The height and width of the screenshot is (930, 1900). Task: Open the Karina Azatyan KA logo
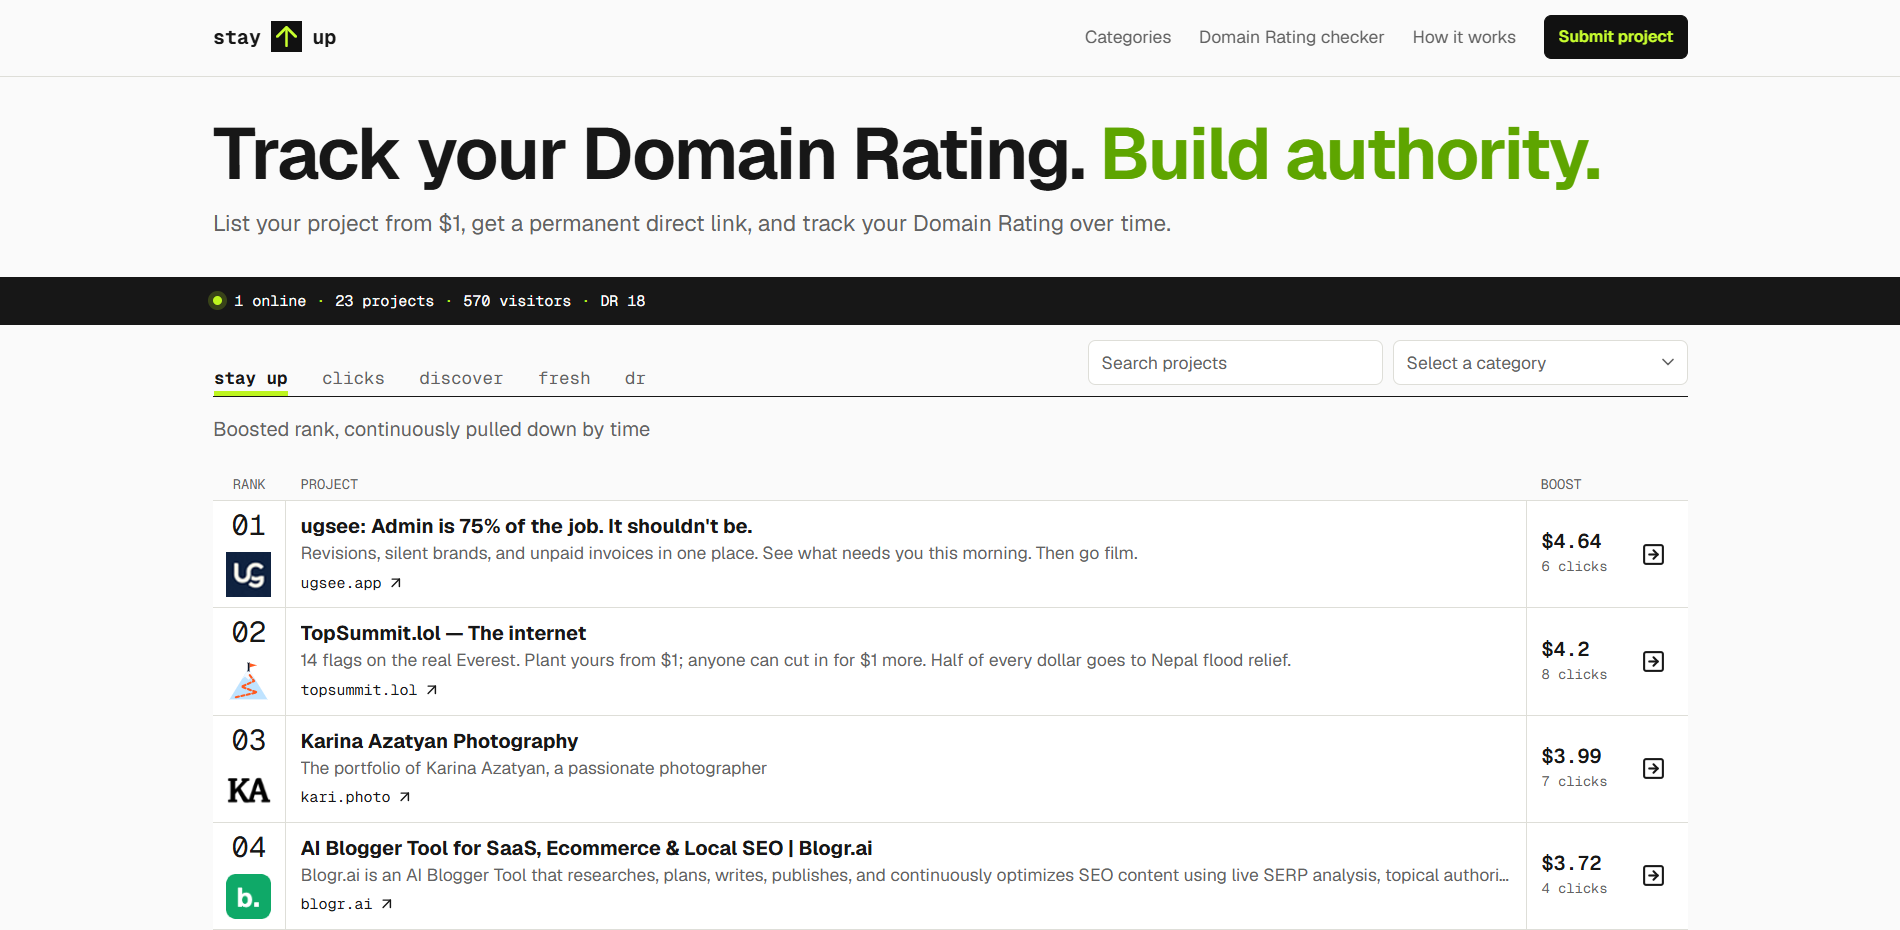point(248,790)
